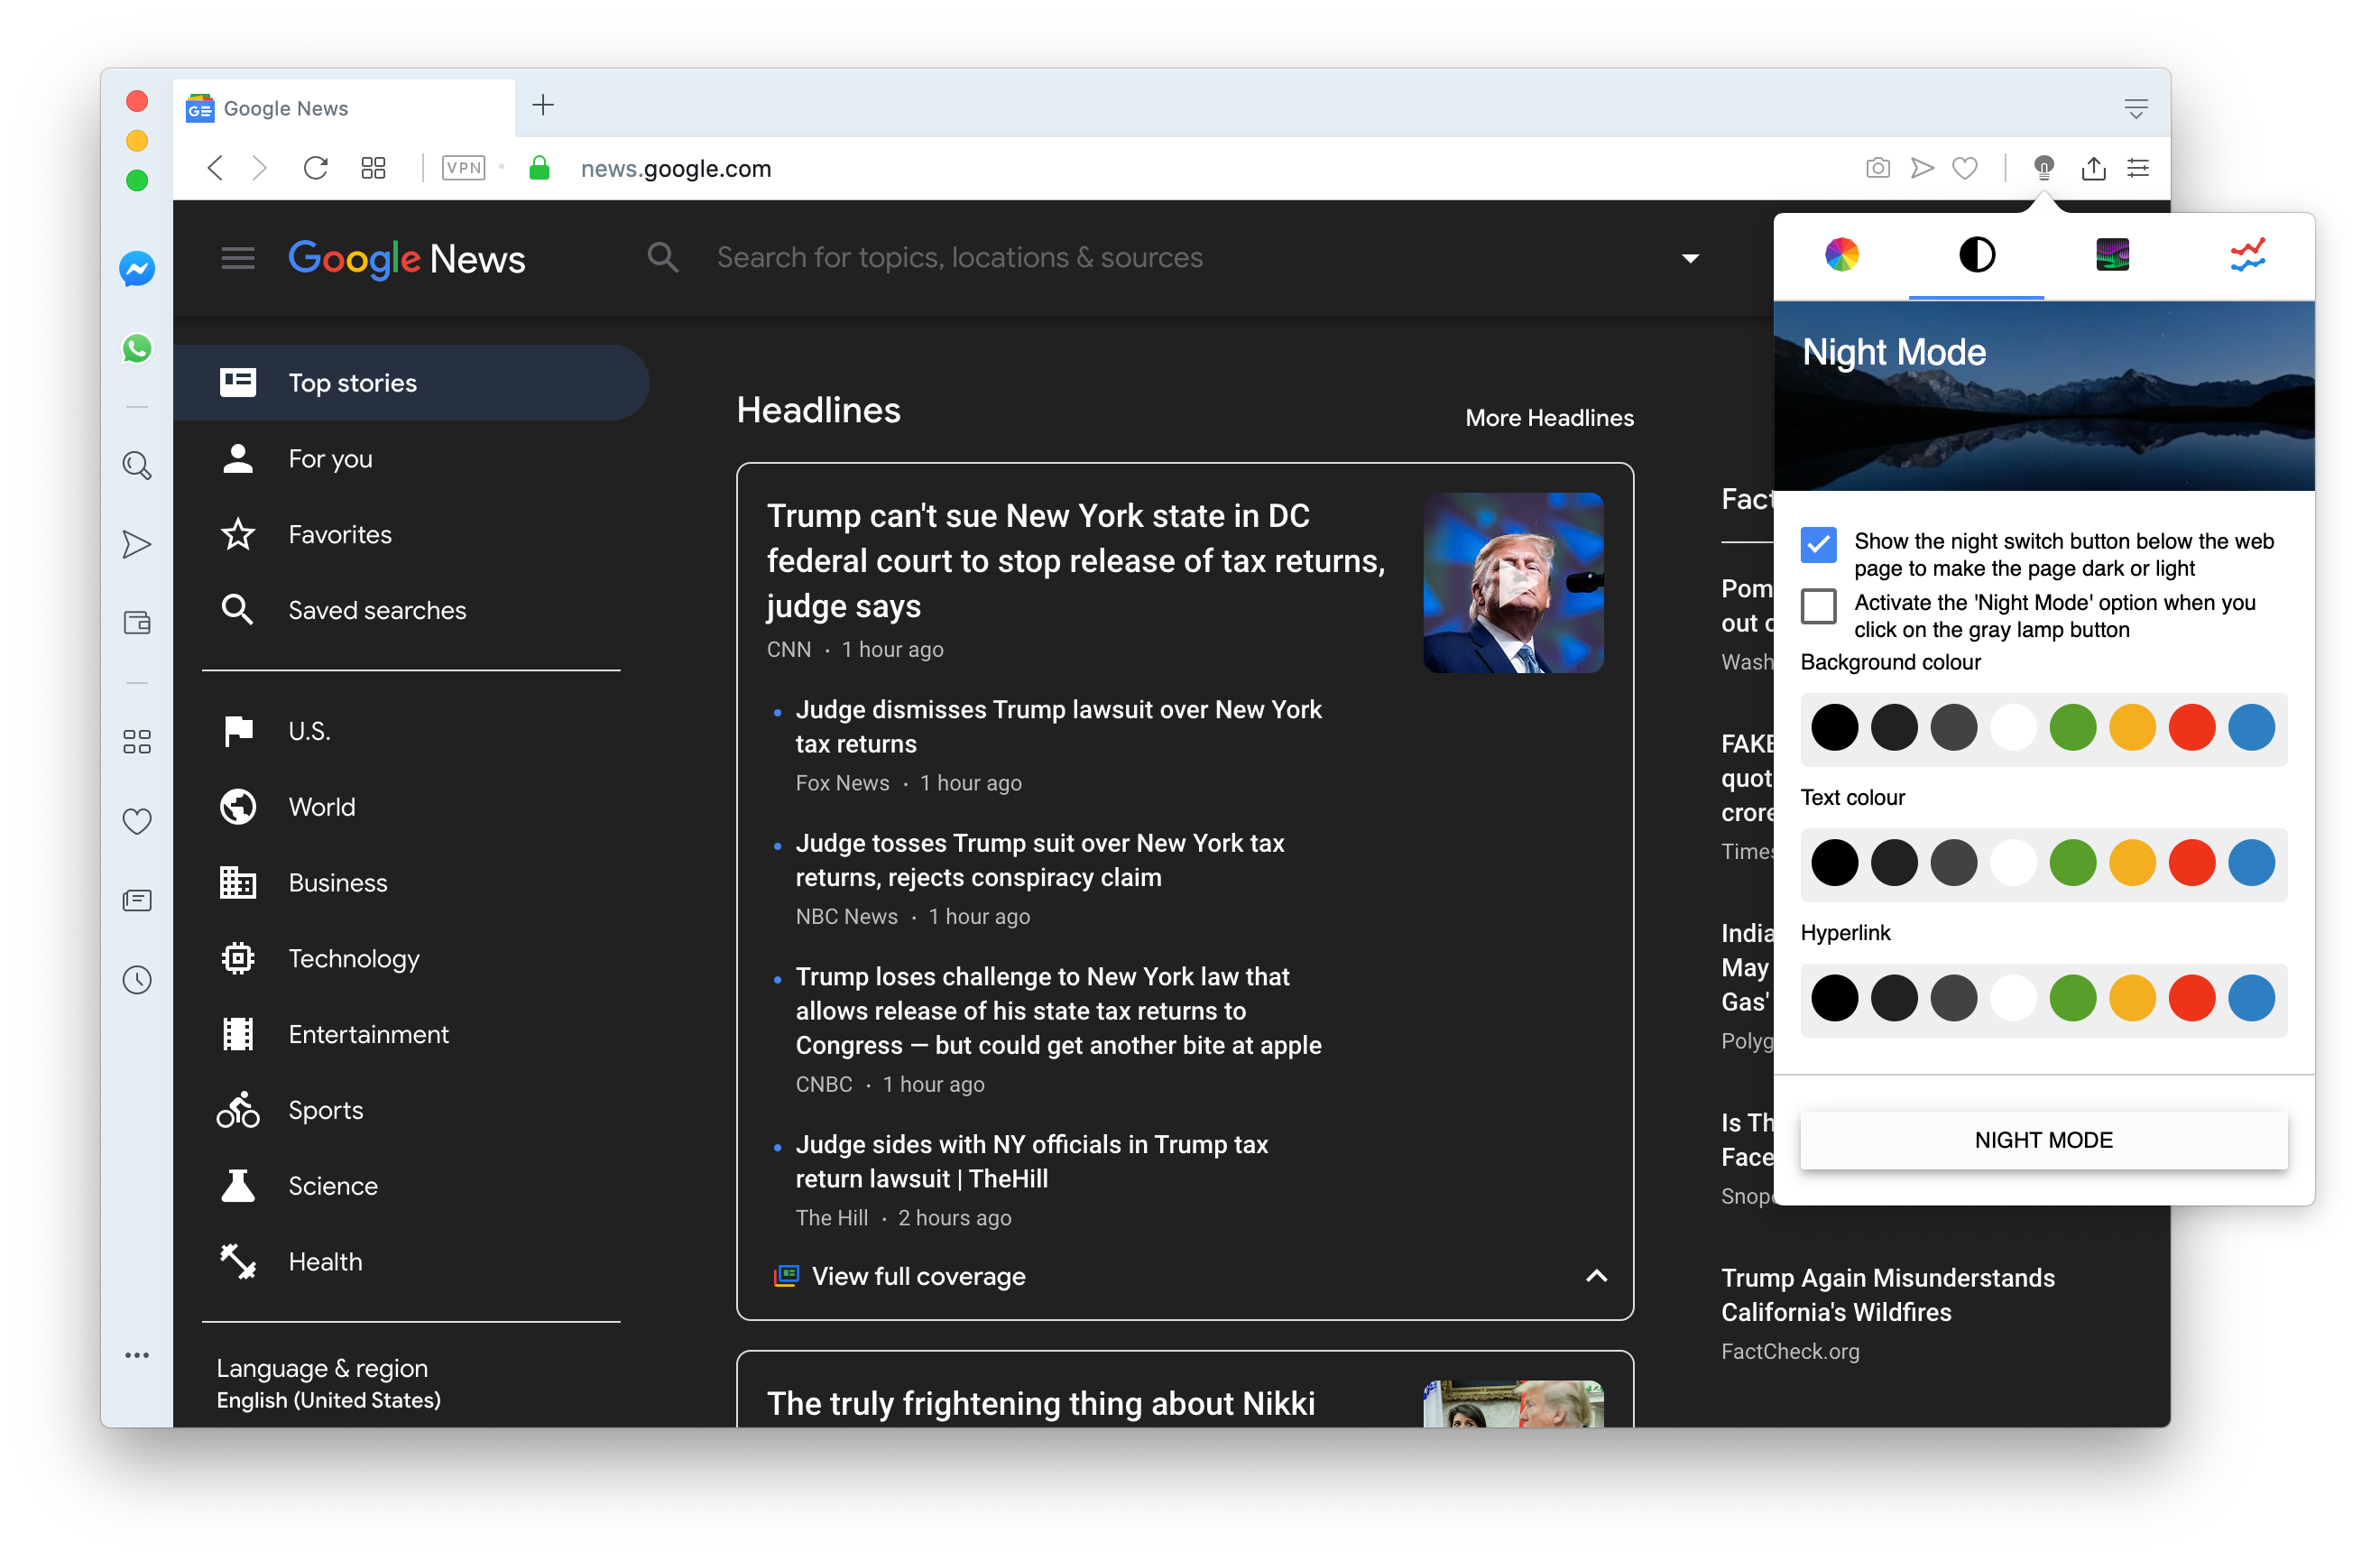Open 'Judge dismisses Trump lawsuit' Fox News article
This screenshot has width=2380, height=1561.
[1058, 726]
